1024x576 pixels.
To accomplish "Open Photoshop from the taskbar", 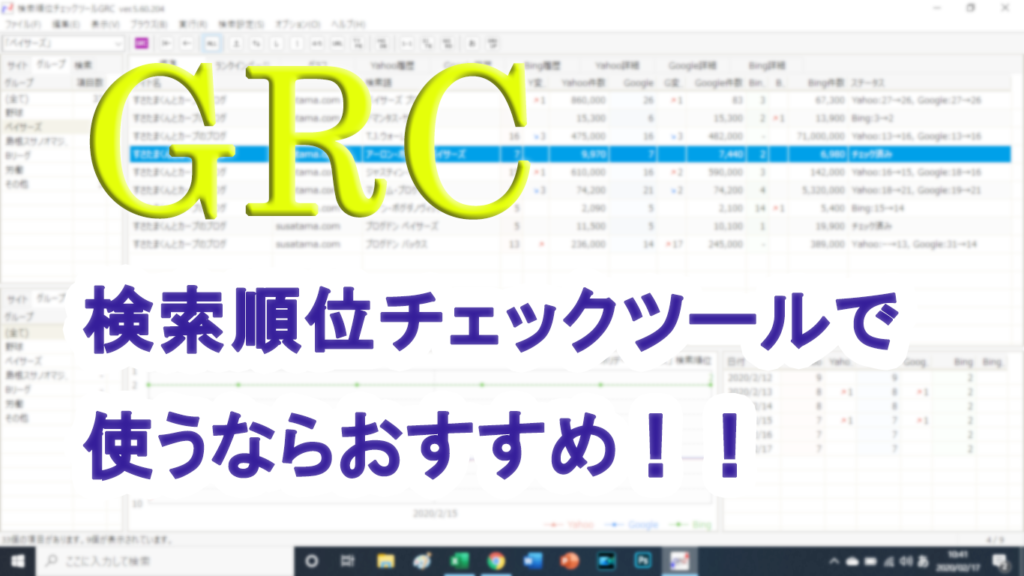I will click(643, 561).
